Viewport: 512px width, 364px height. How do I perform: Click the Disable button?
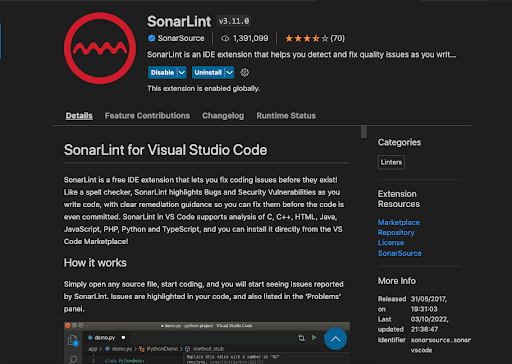coord(162,72)
